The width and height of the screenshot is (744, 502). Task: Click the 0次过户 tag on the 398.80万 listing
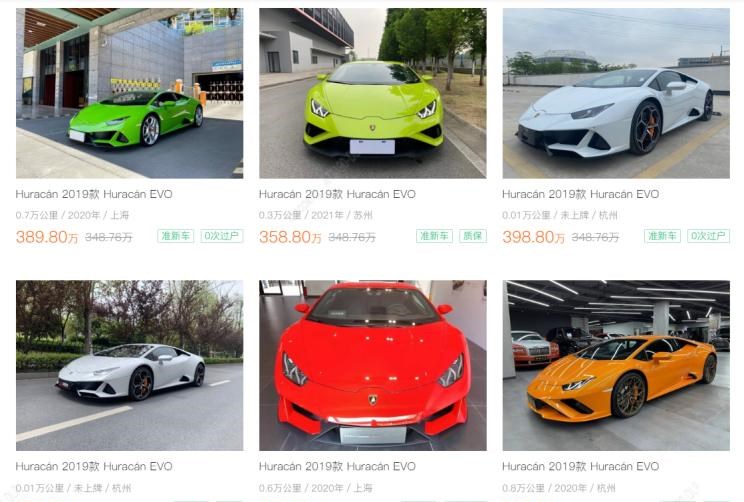[x=708, y=236]
